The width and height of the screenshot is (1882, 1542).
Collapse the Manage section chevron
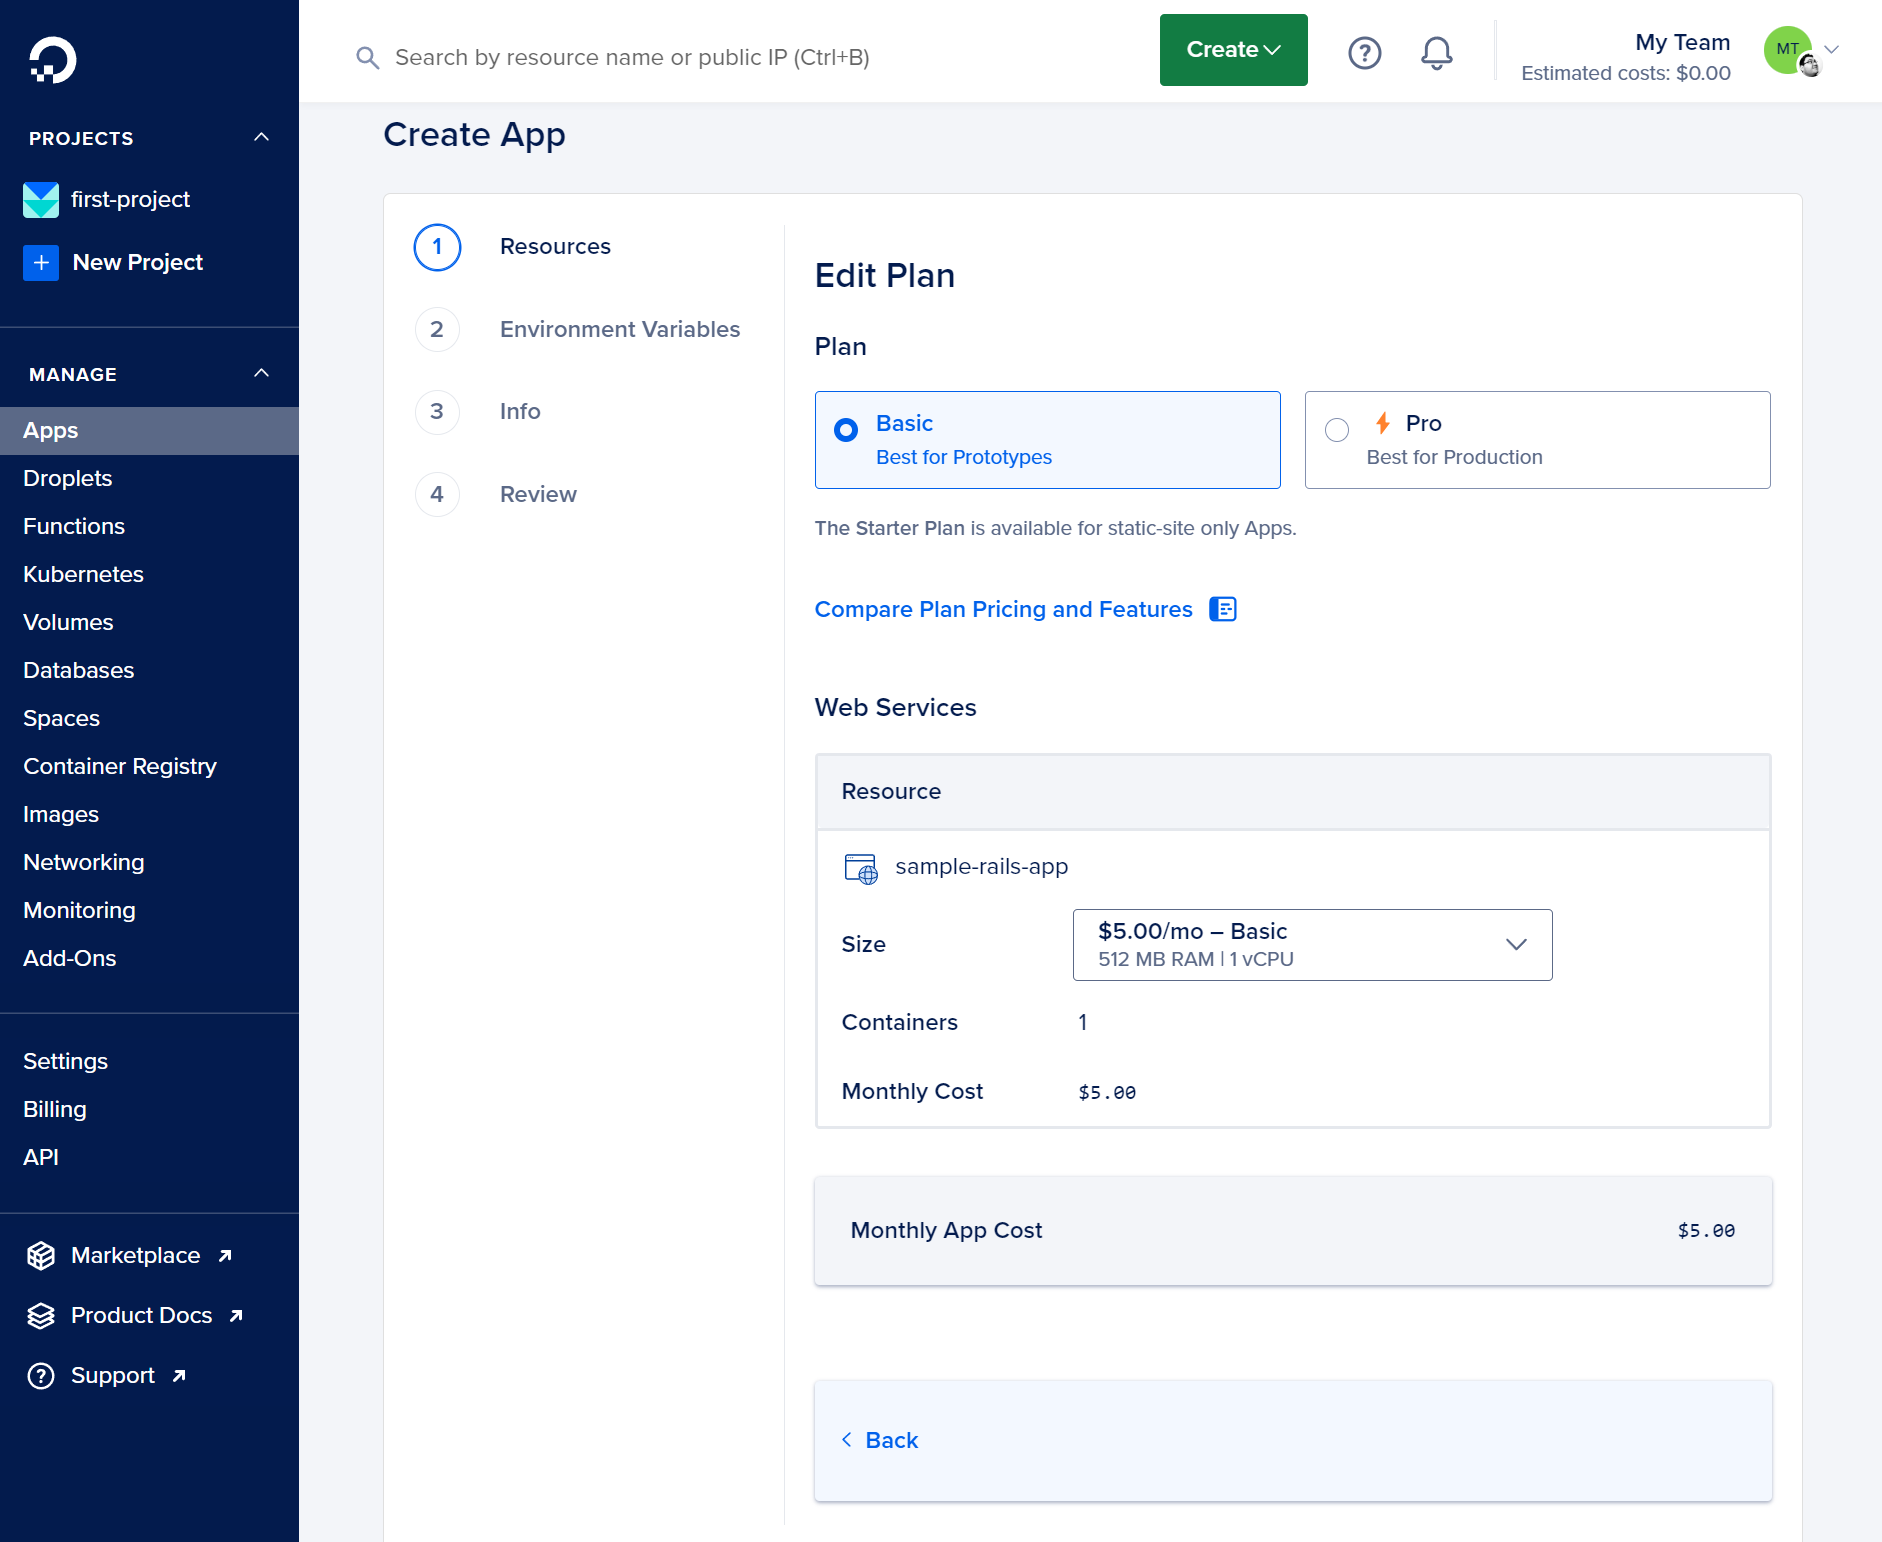coord(262,374)
